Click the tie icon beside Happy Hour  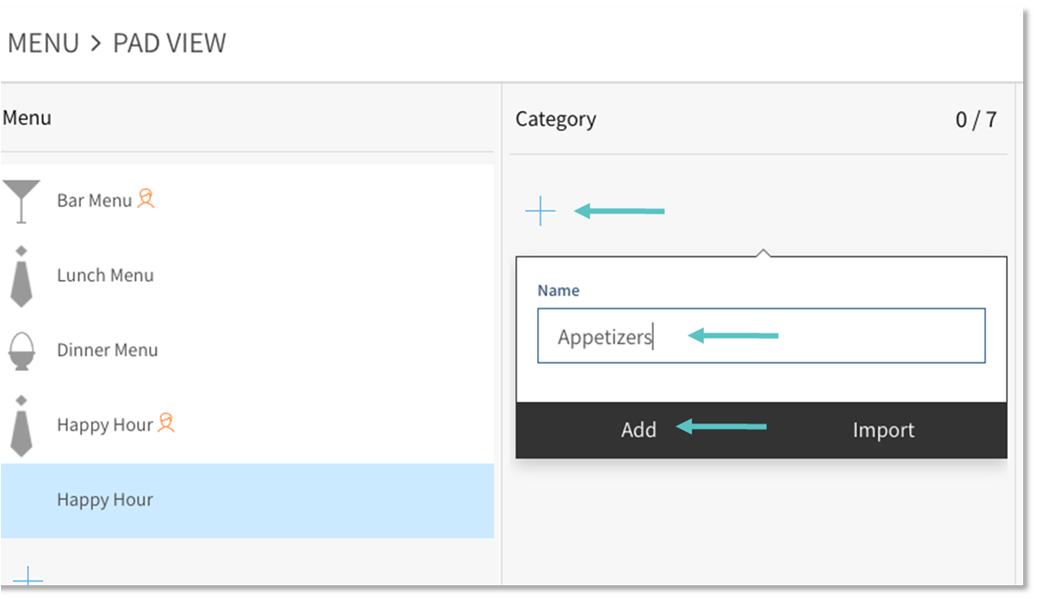click(x=21, y=426)
